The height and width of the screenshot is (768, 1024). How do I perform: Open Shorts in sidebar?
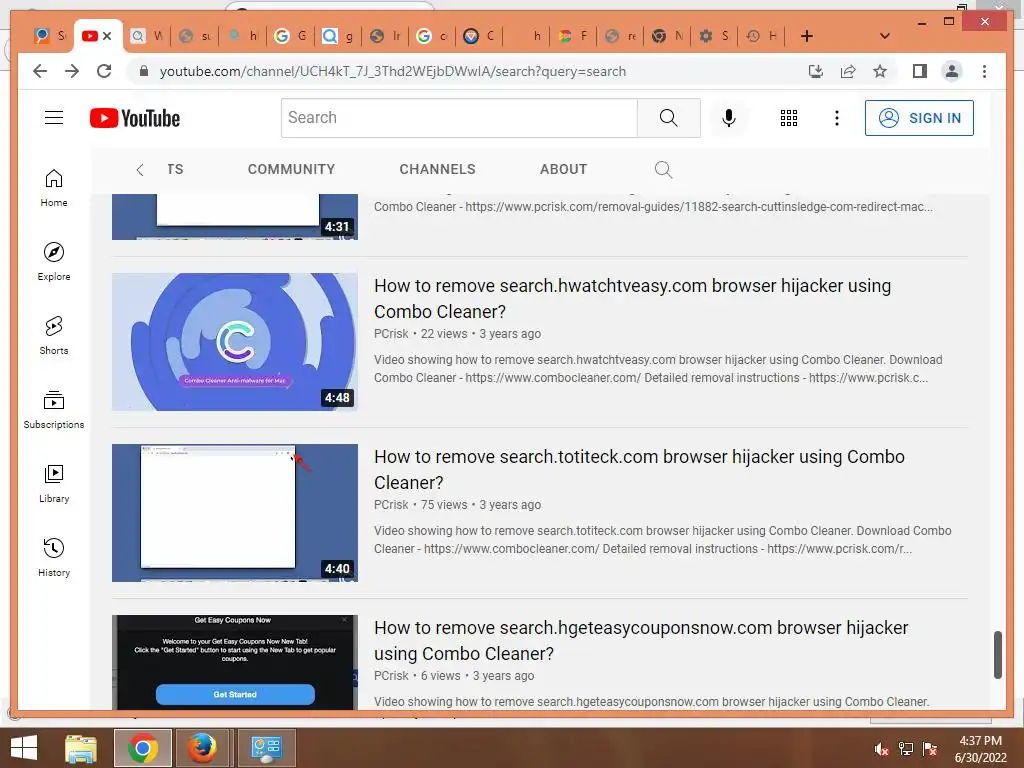[54, 336]
